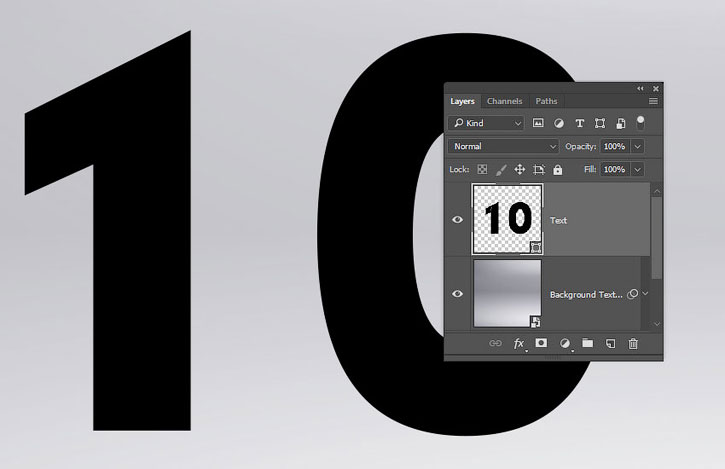This screenshot has height=469, width=725.
Task: Open the Kind filter dropdown
Action: coord(486,123)
